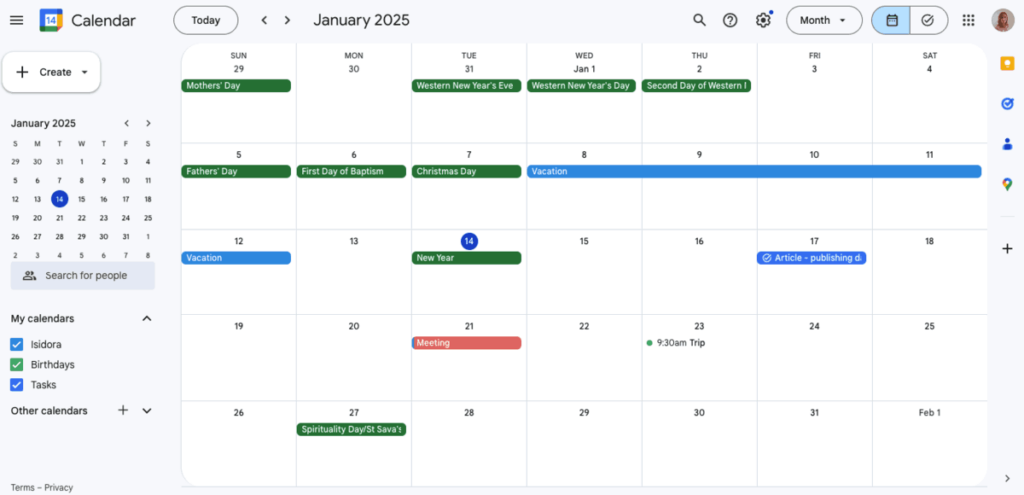Open Vacation event on Sunday 12
Viewport: 1024px width, 495px height.
click(236, 258)
